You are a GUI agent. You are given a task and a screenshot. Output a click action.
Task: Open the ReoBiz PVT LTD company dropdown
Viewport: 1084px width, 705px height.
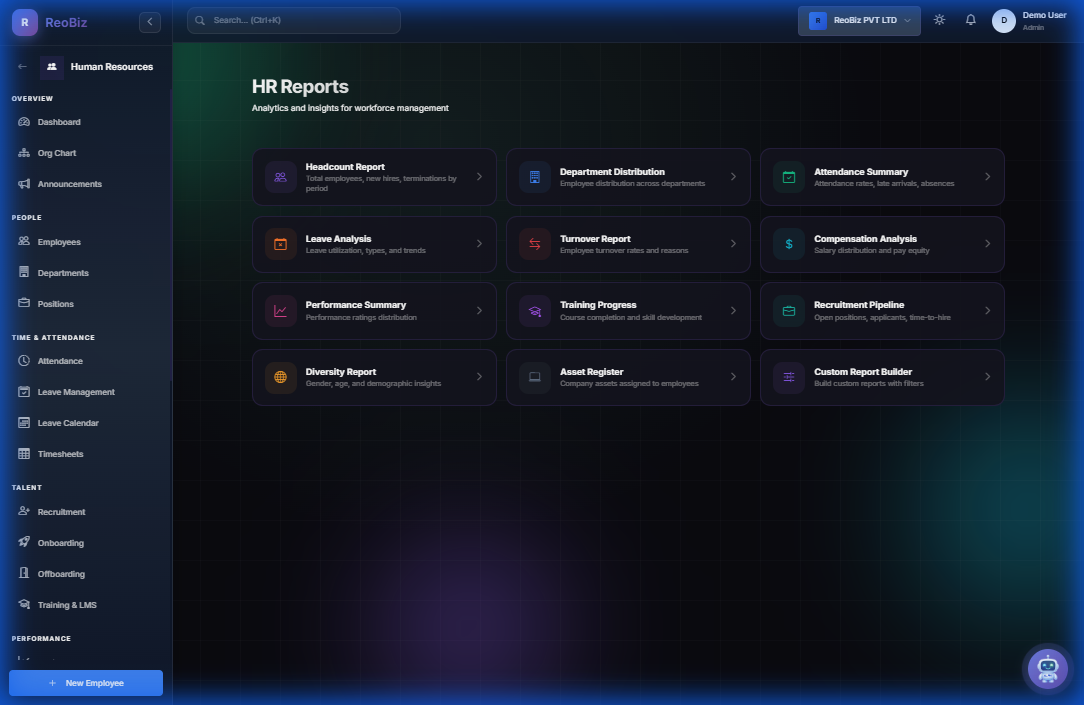[858, 20]
